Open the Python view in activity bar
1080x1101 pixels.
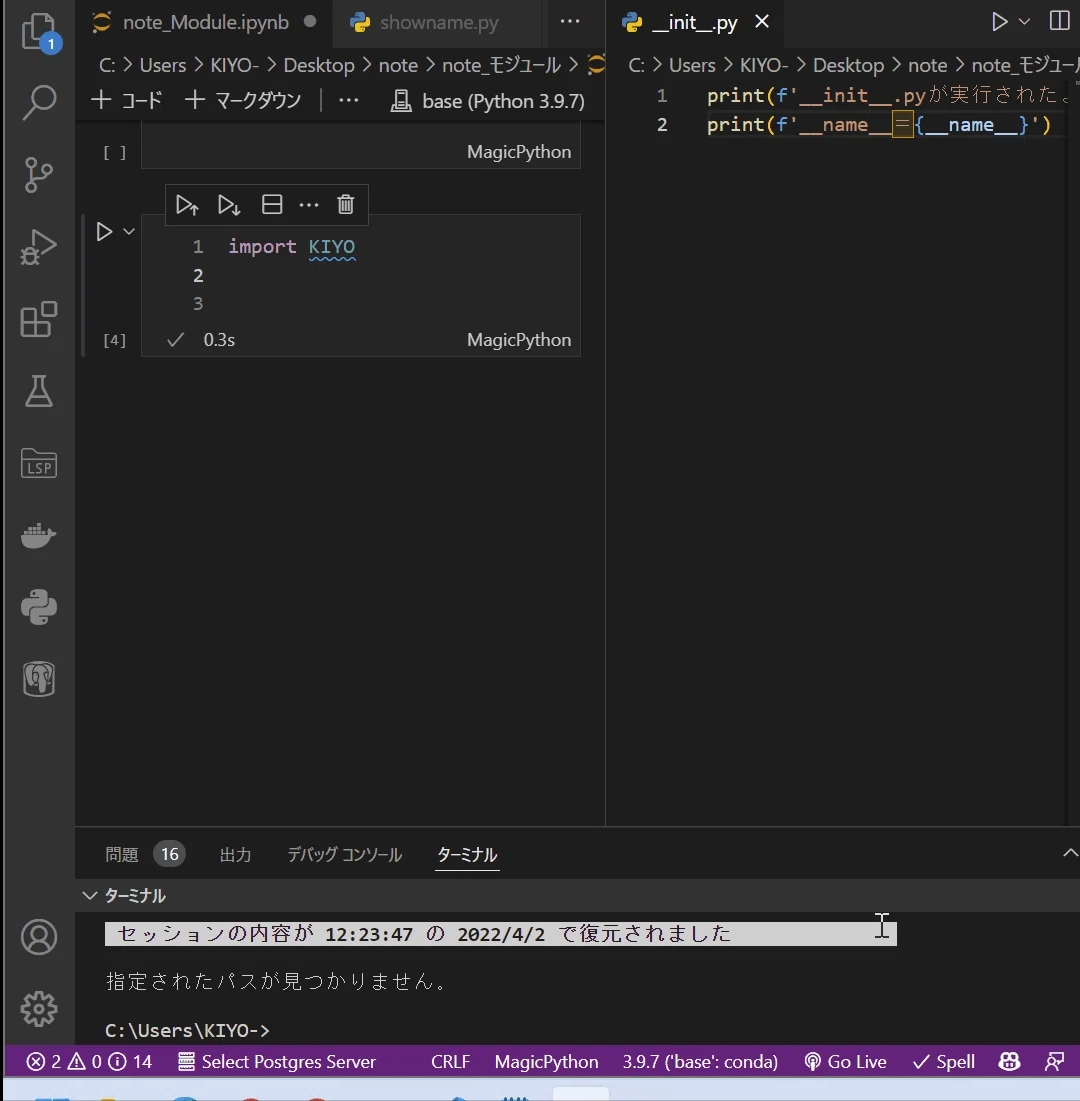(x=39, y=607)
